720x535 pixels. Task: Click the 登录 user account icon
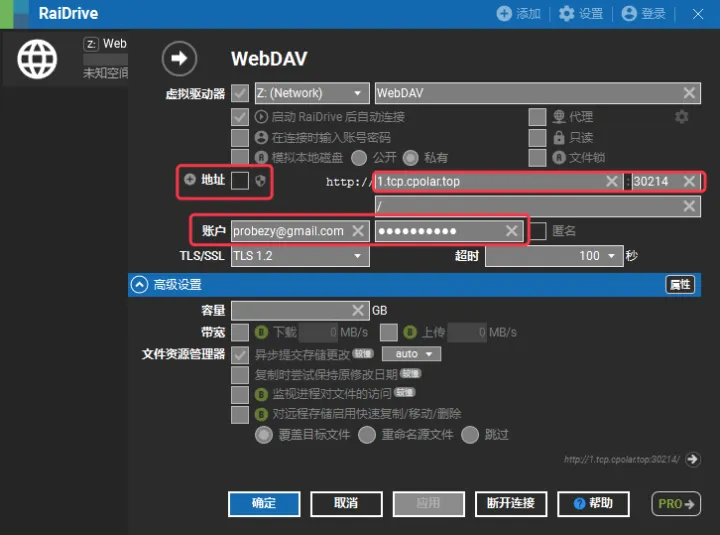tap(629, 14)
